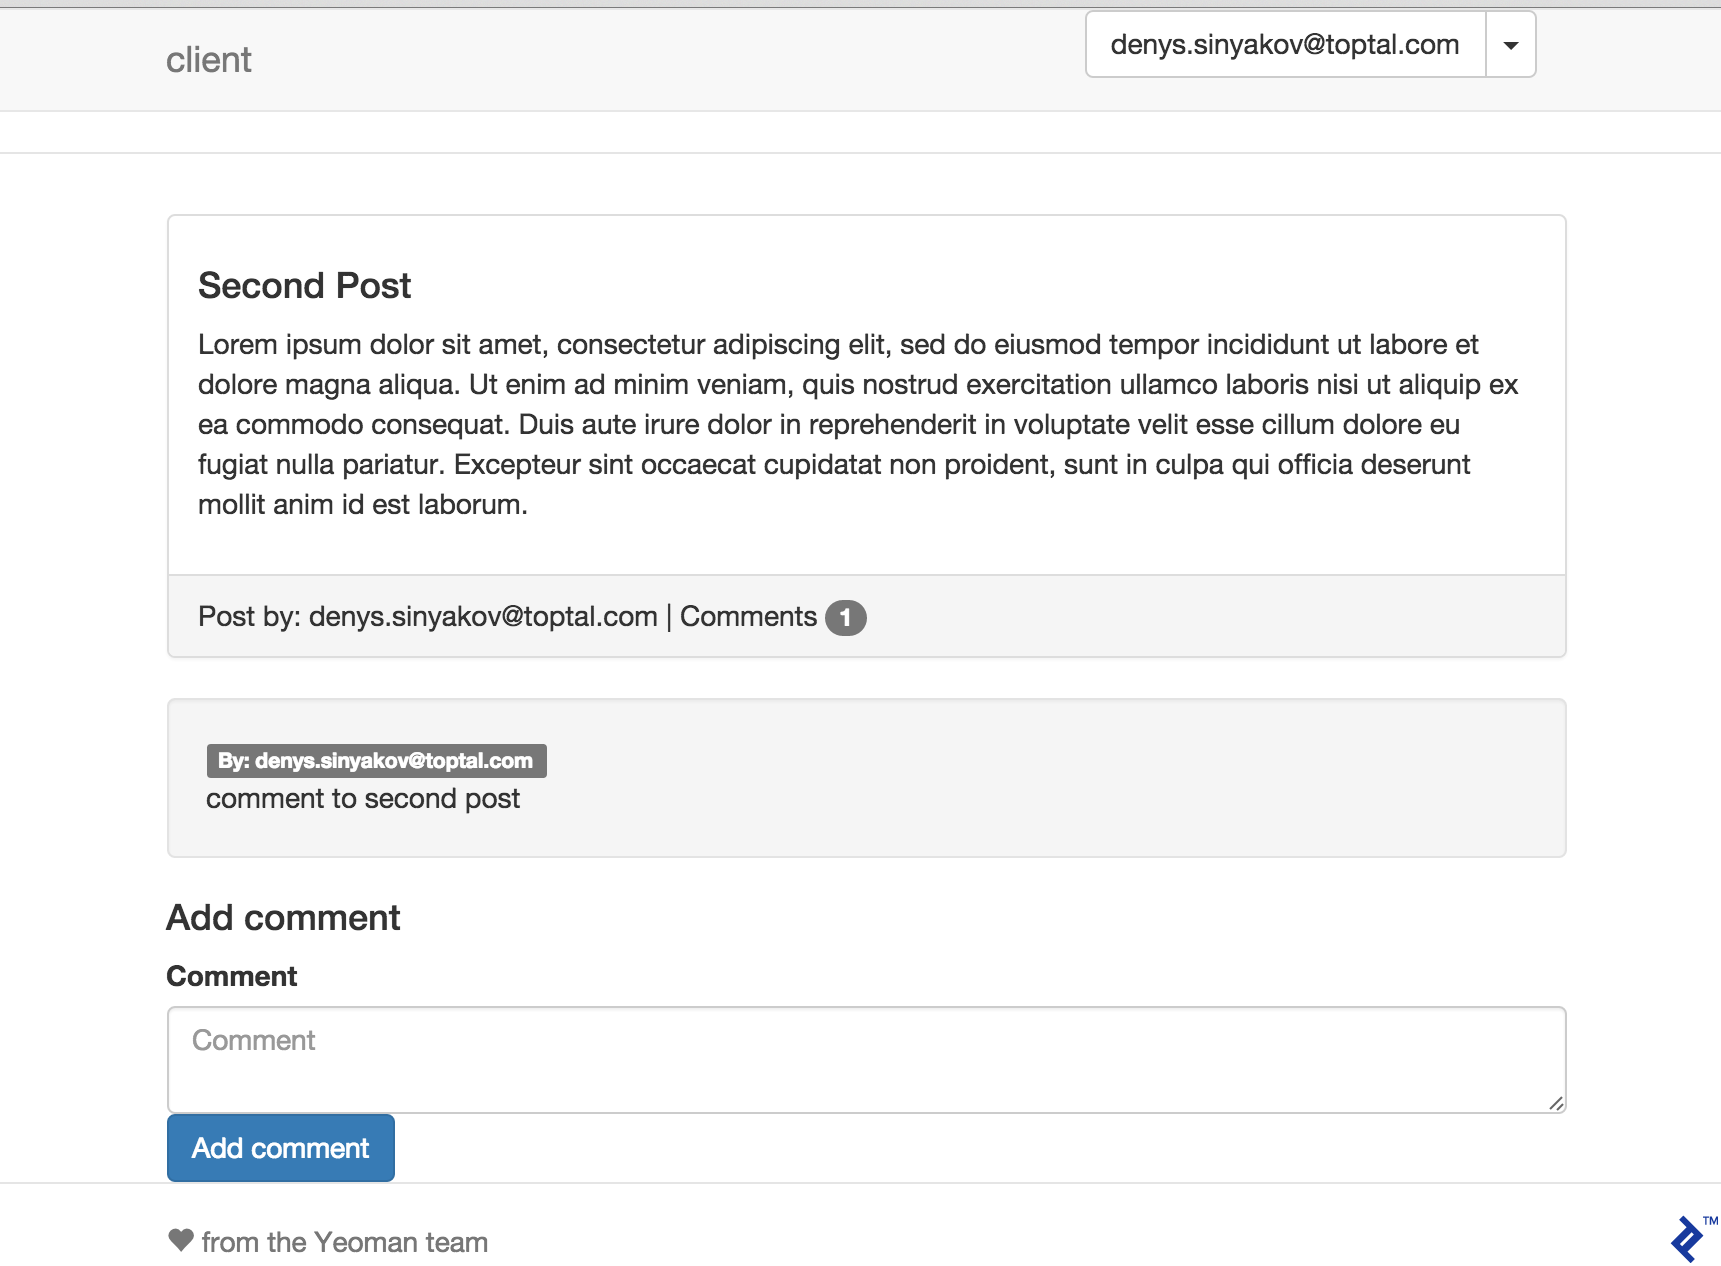Click the "client" brand link
Screen dimensions: 1721x1266
[208, 60]
